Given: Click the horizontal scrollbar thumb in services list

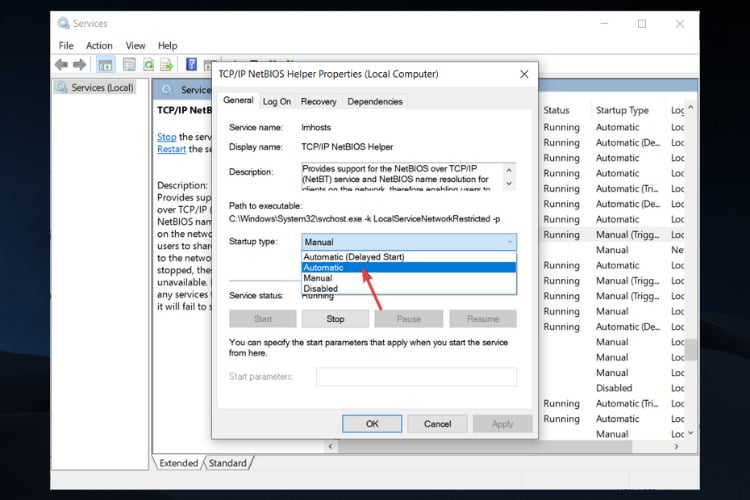Looking at the screenshot, I should pyautogui.click(x=485, y=446).
